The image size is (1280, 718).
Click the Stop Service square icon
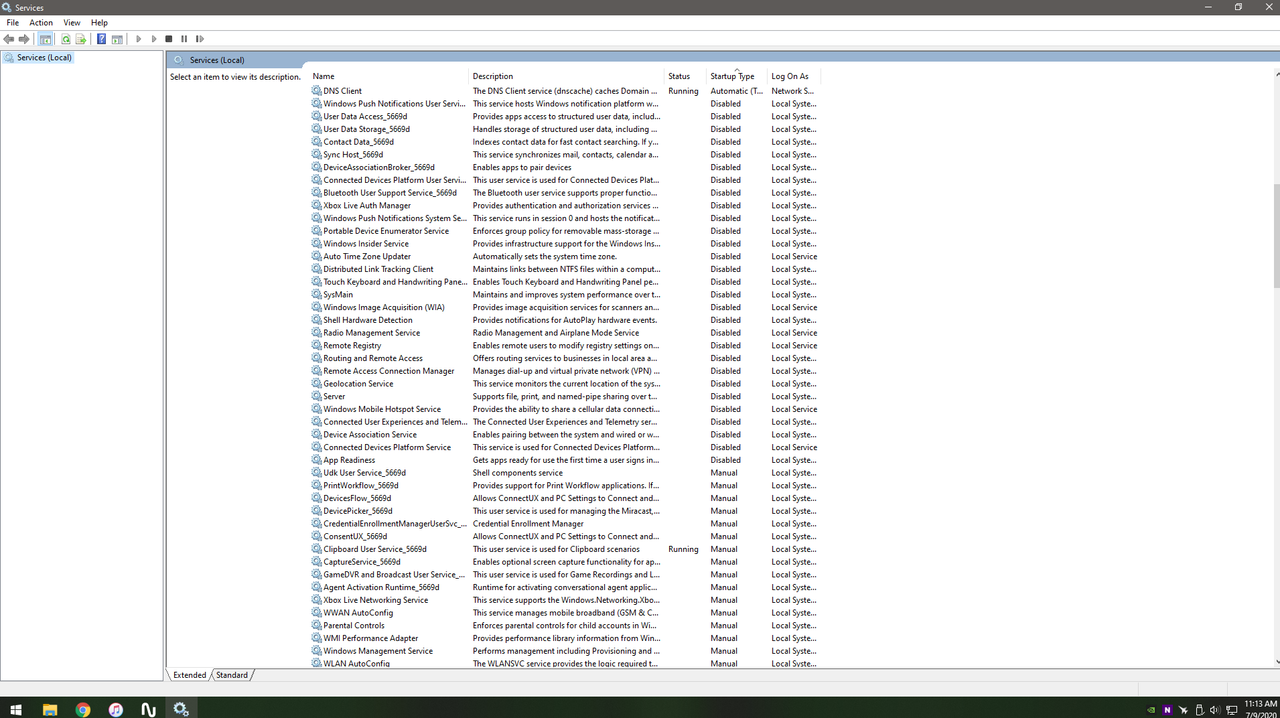(x=169, y=39)
